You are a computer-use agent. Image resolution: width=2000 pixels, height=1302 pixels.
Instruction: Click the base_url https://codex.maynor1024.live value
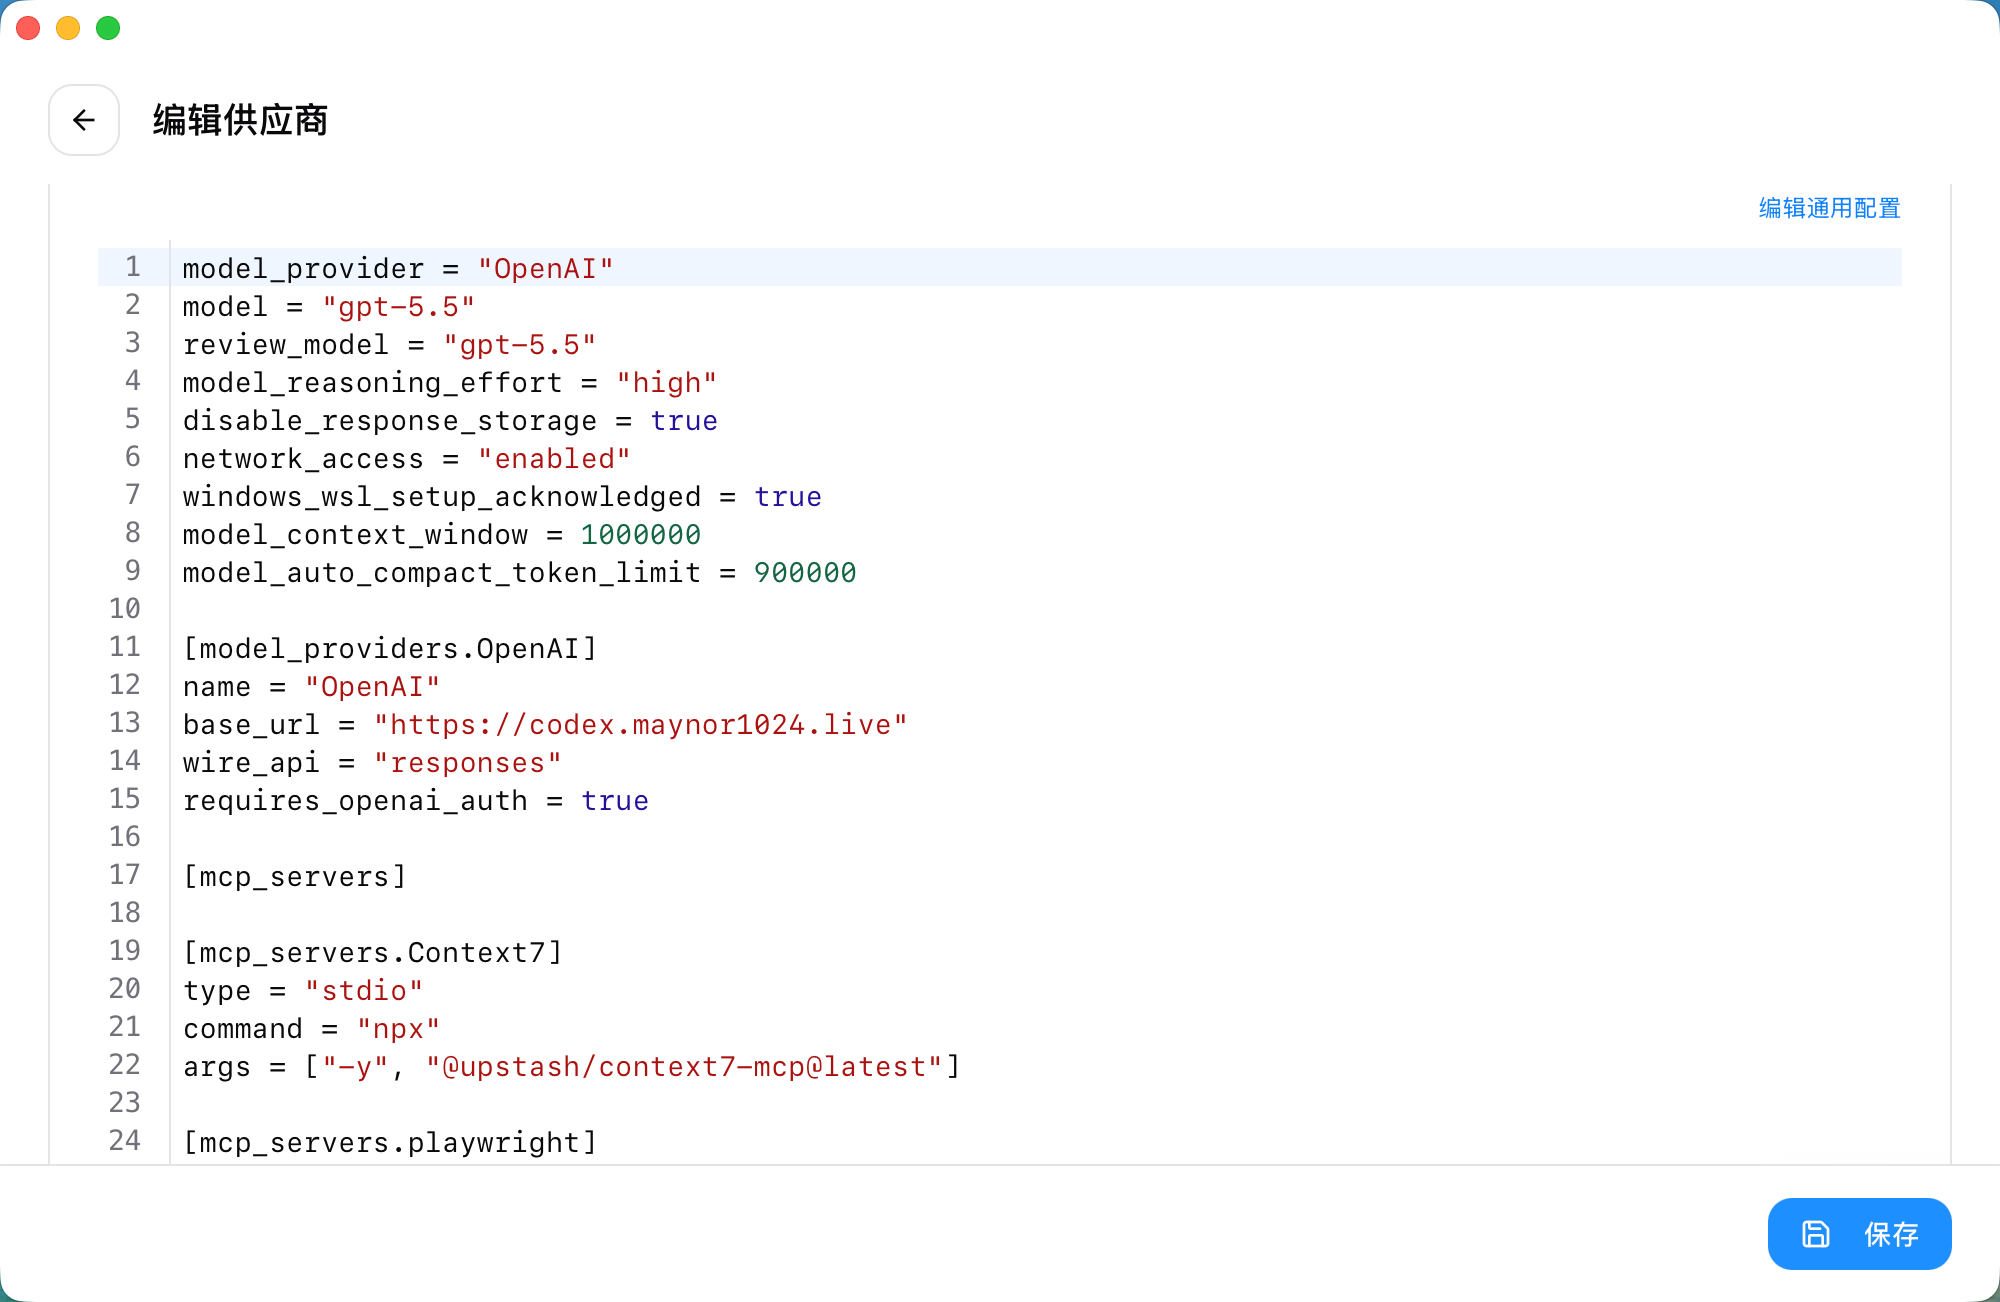(x=641, y=725)
